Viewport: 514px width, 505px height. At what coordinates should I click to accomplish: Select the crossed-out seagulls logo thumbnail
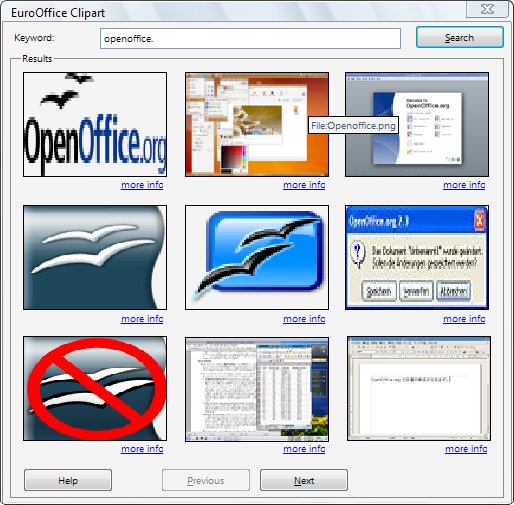95,388
